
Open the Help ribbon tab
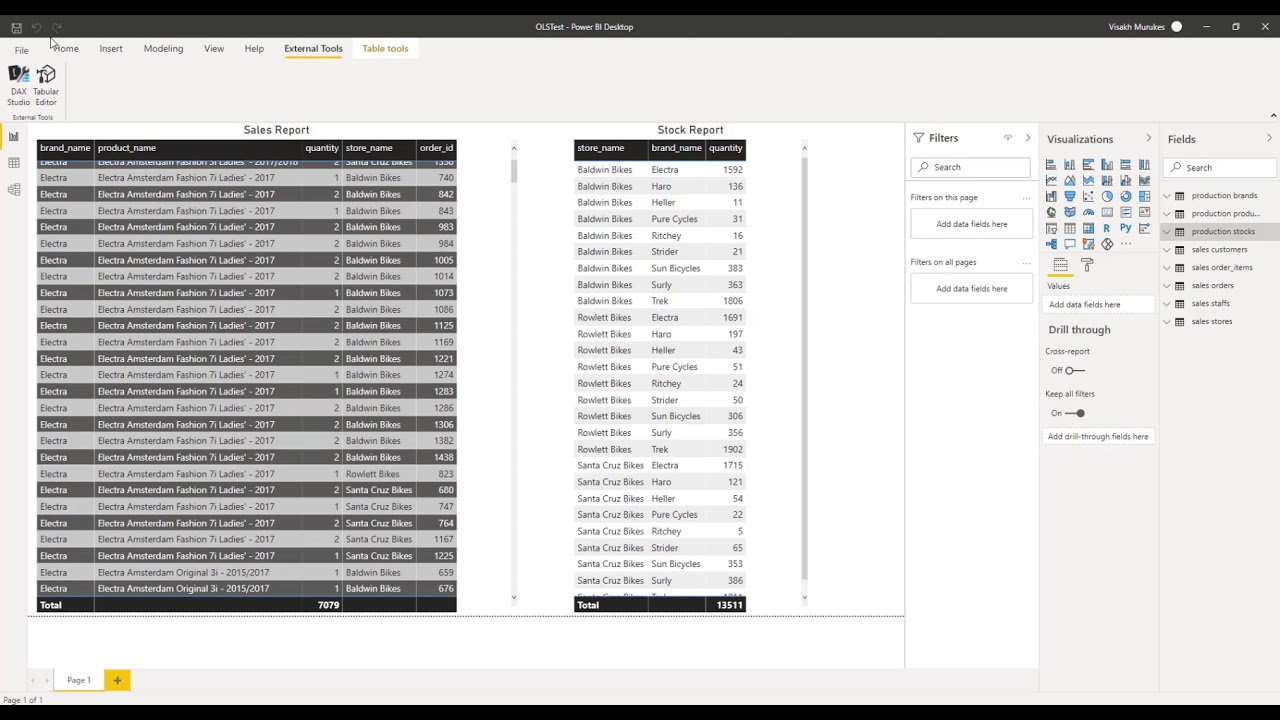coord(254,48)
